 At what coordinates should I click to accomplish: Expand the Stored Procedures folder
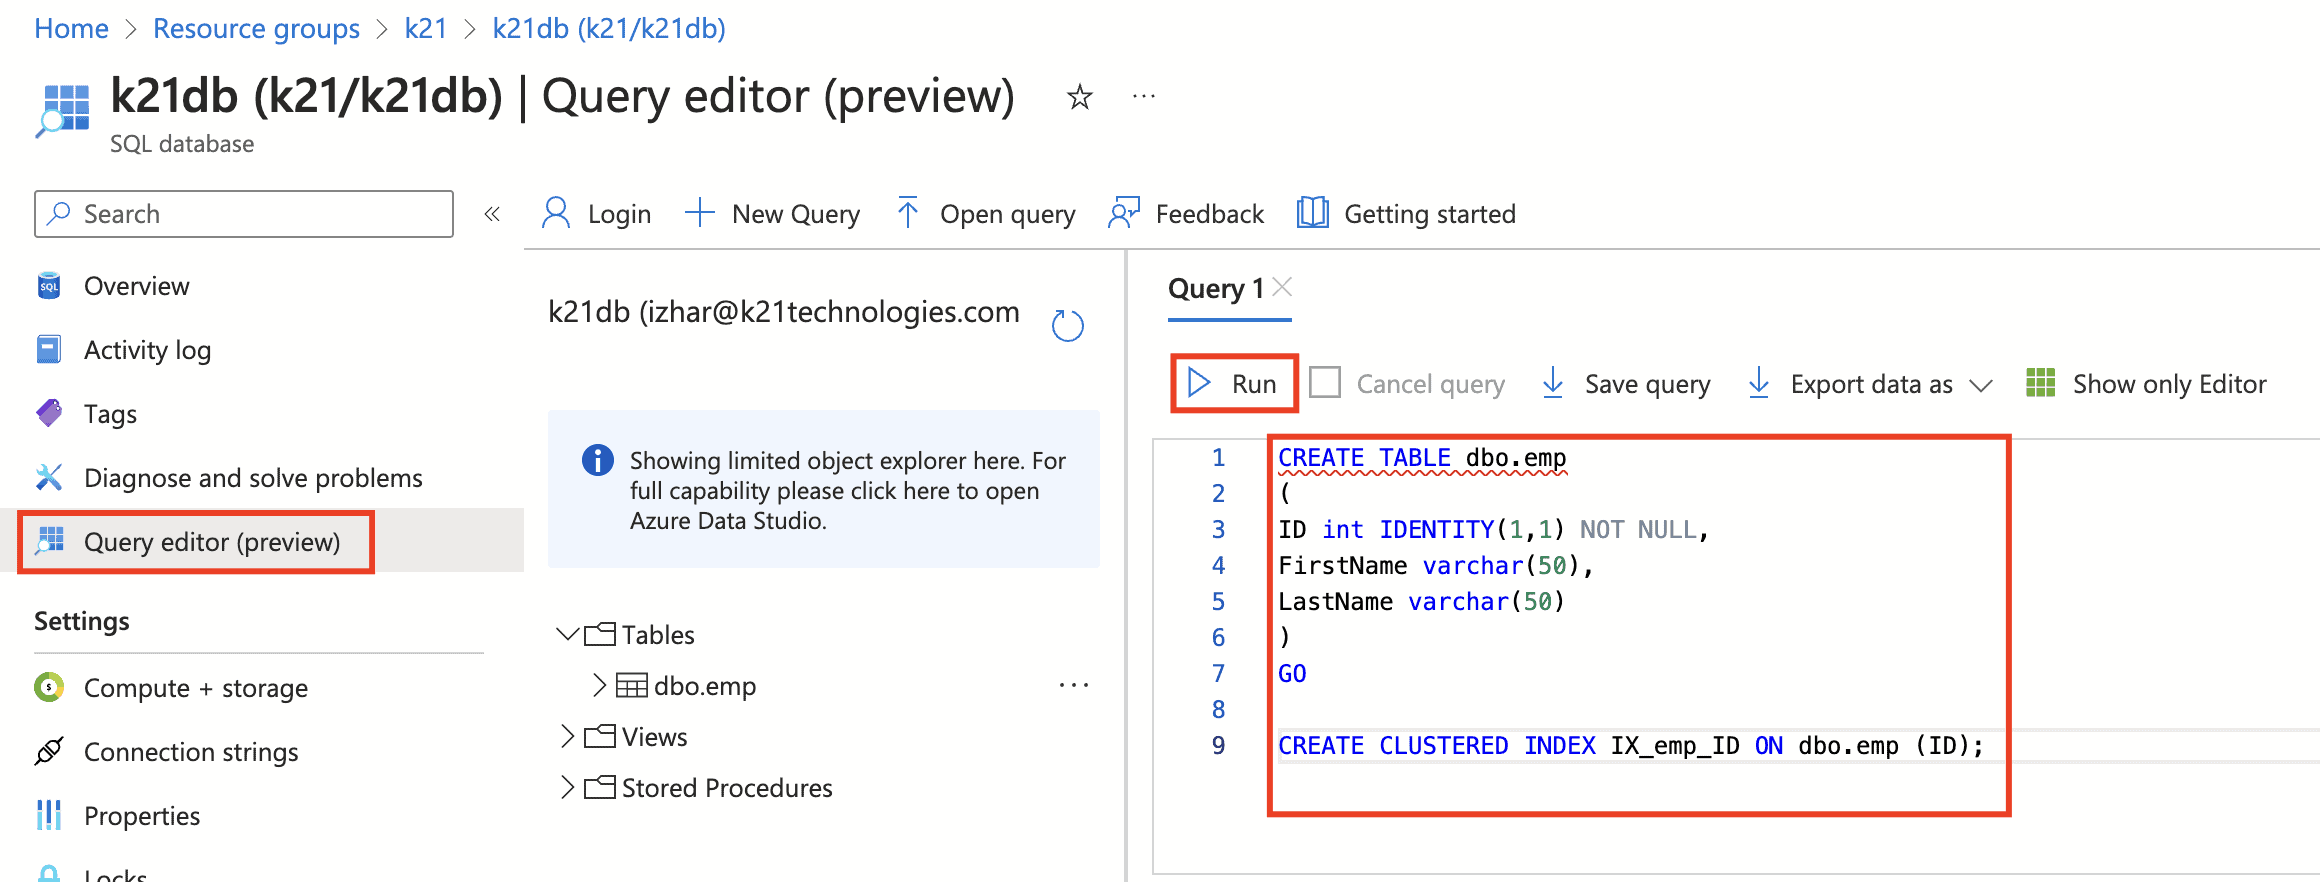tap(567, 788)
